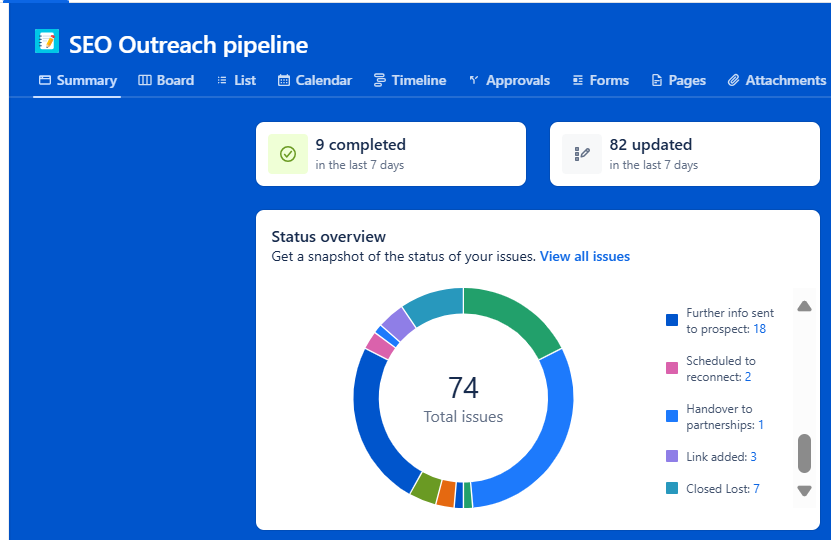The image size is (831, 540).
Task: Click the Handover to partnerships count 1
Action: coord(761,425)
